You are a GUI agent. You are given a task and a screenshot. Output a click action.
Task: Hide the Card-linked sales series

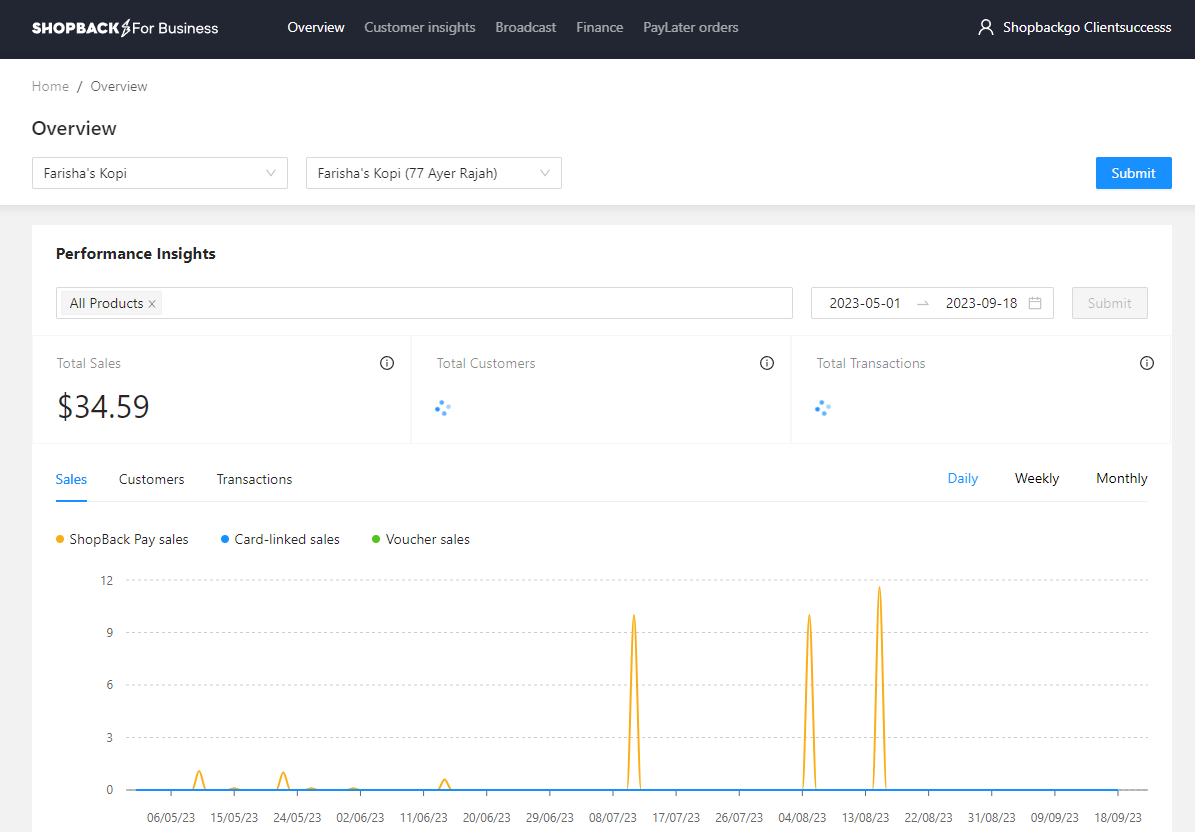pyautogui.click(x=280, y=539)
